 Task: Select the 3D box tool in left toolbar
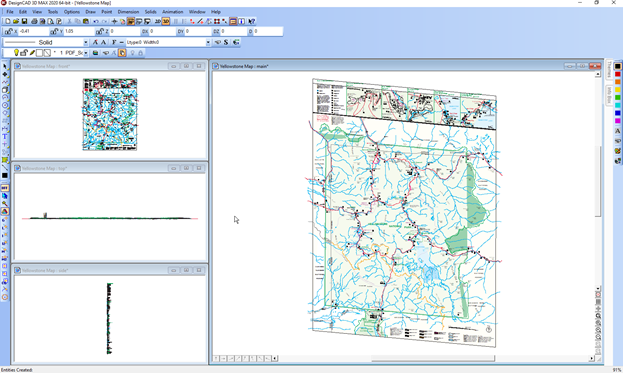[5, 90]
